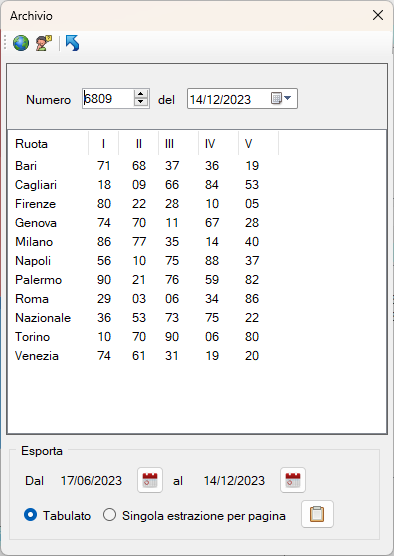
Task: Increase the Numero value with up arrow
Action: point(141,94)
